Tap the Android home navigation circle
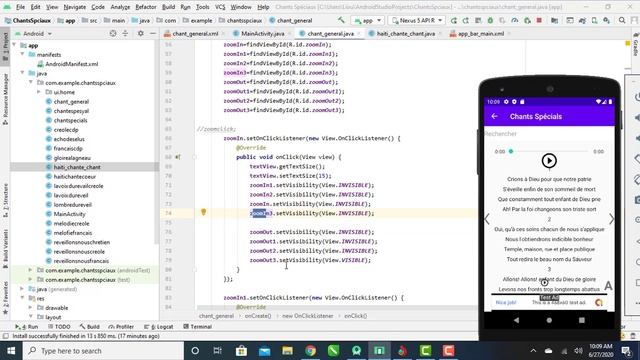The height and width of the screenshot is (360, 640). click(549, 320)
